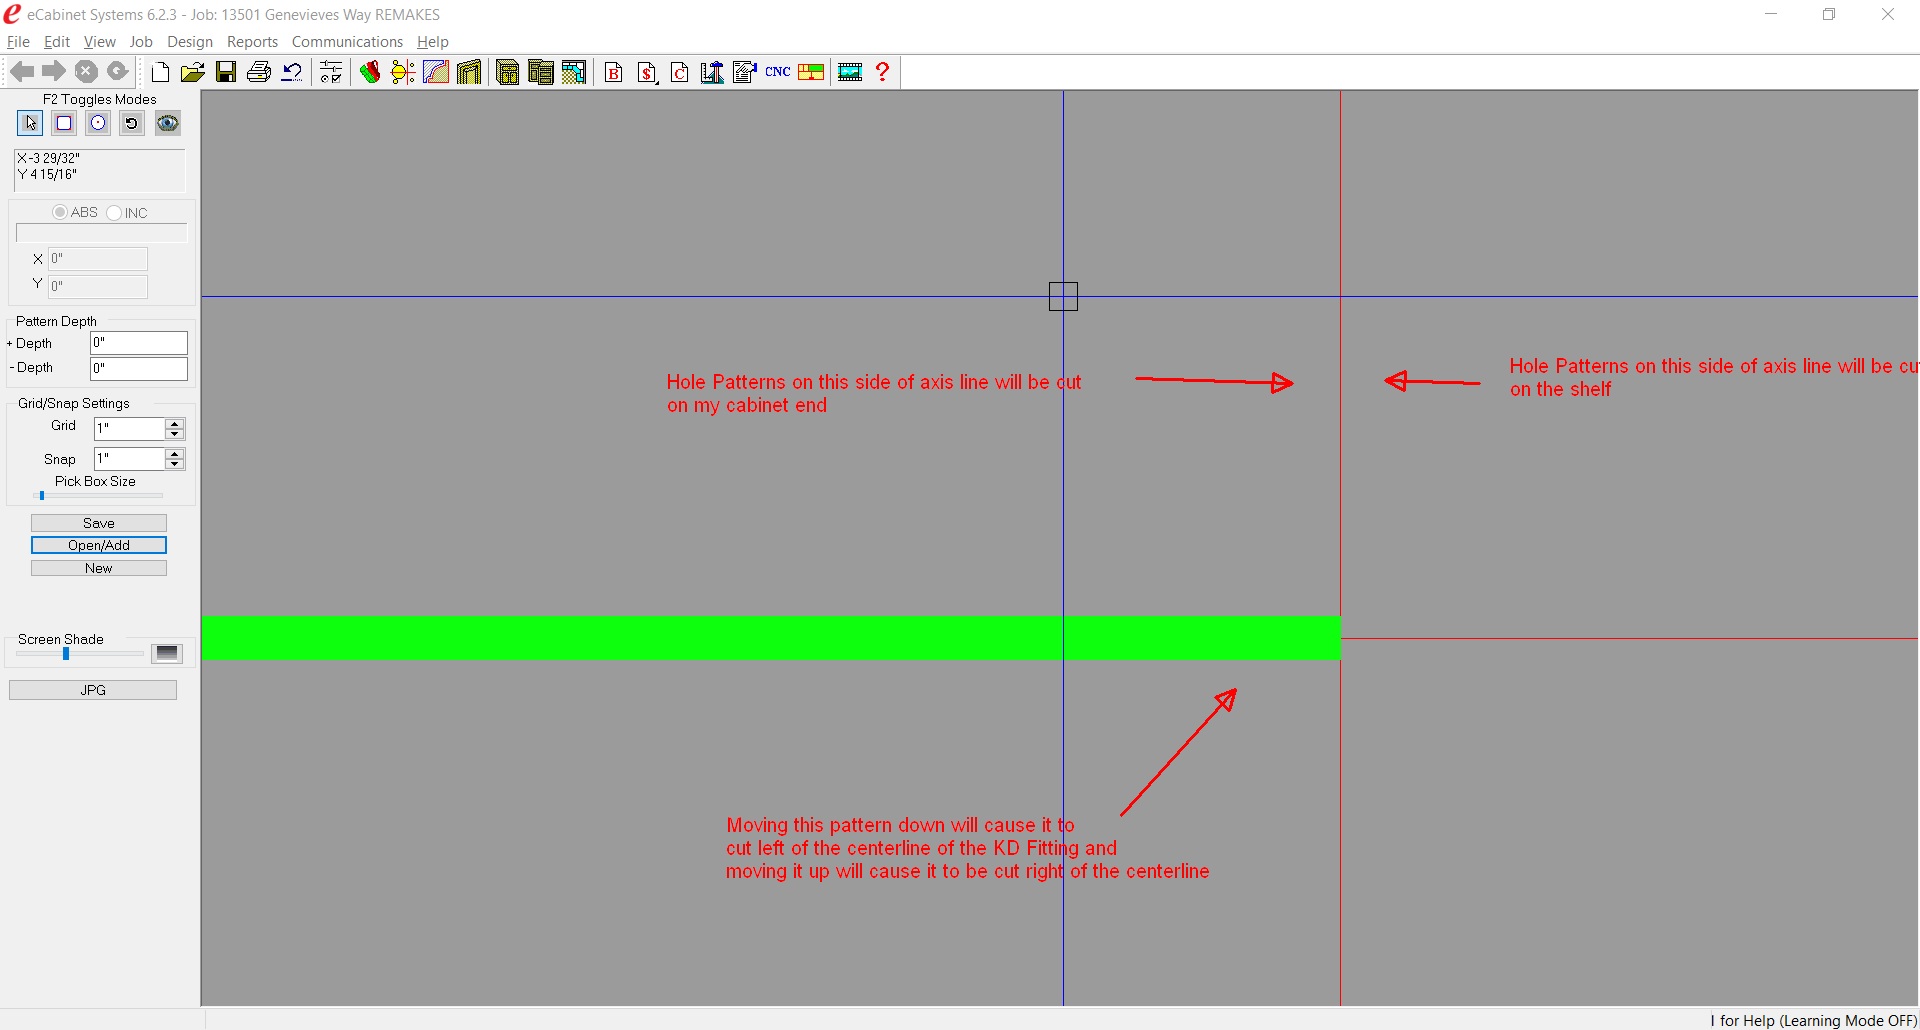The width and height of the screenshot is (1920, 1030).
Task: Click the undo arrow toolbar icon
Action: point(292,72)
